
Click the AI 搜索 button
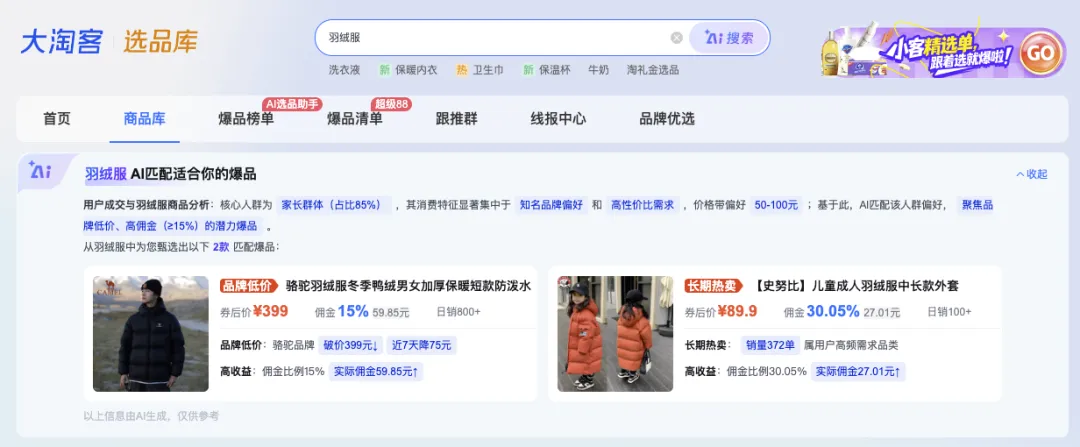[x=729, y=38]
